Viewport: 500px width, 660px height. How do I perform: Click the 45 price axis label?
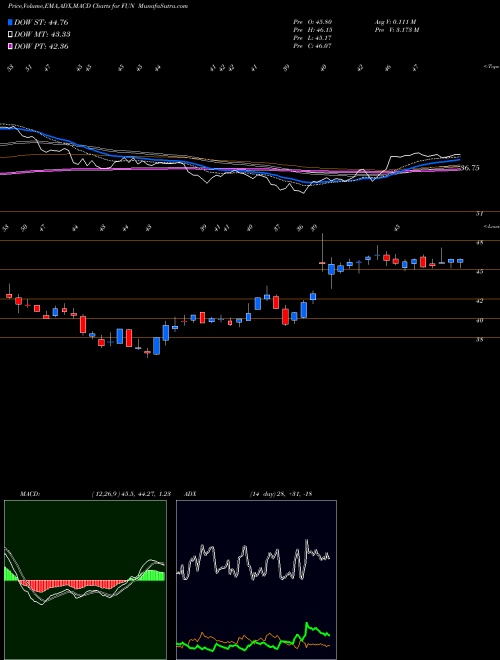pyautogui.click(x=479, y=272)
